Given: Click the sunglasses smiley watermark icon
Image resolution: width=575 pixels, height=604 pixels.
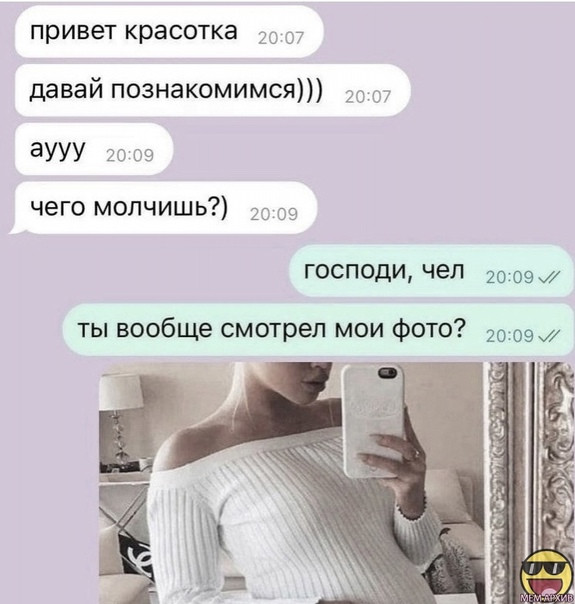Looking at the screenshot, I should click(546, 574).
